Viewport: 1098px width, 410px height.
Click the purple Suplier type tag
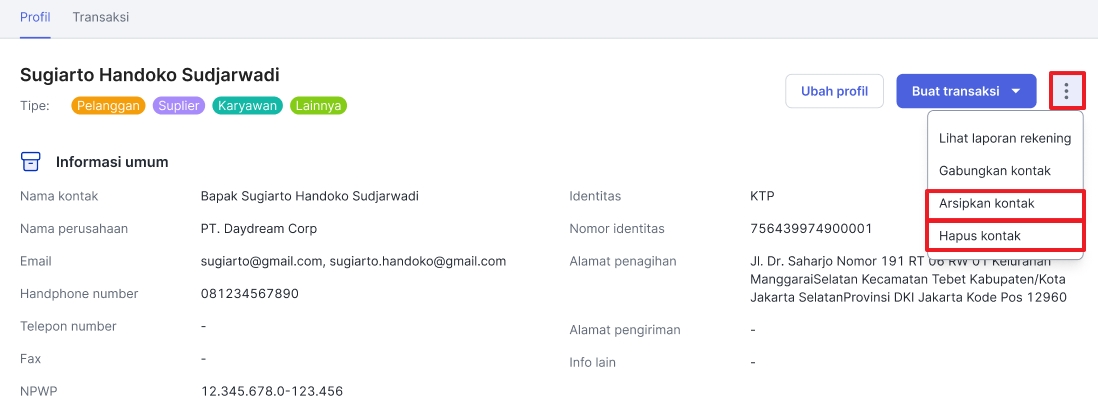pyautogui.click(x=179, y=106)
